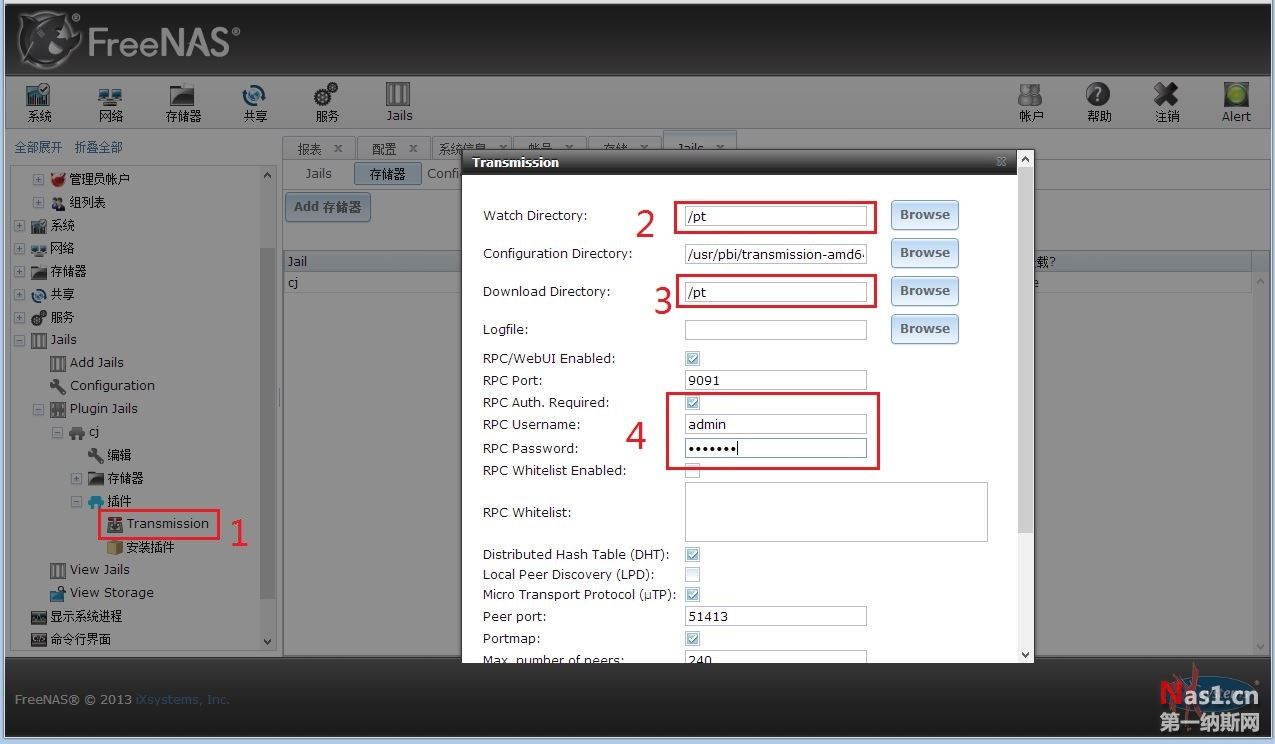The image size is (1275, 744).
Task: Open the 帮助 (Help) toolbar icon
Action: pos(1099,102)
